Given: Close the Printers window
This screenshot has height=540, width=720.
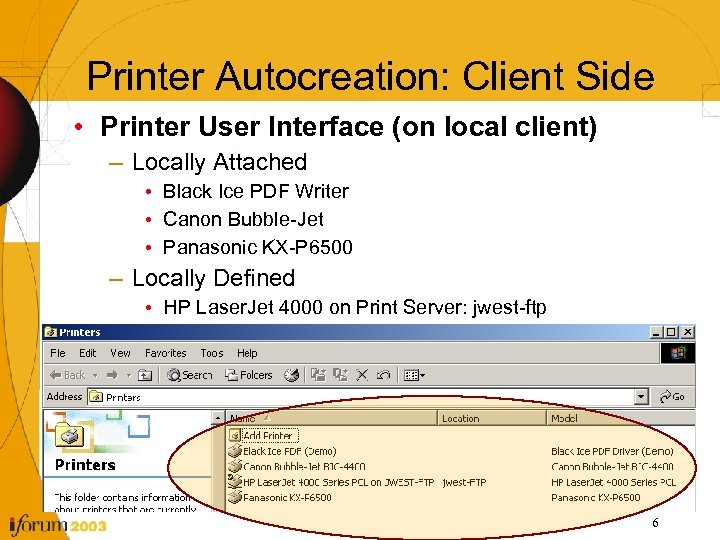Looking at the screenshot, I should point(687,332).
